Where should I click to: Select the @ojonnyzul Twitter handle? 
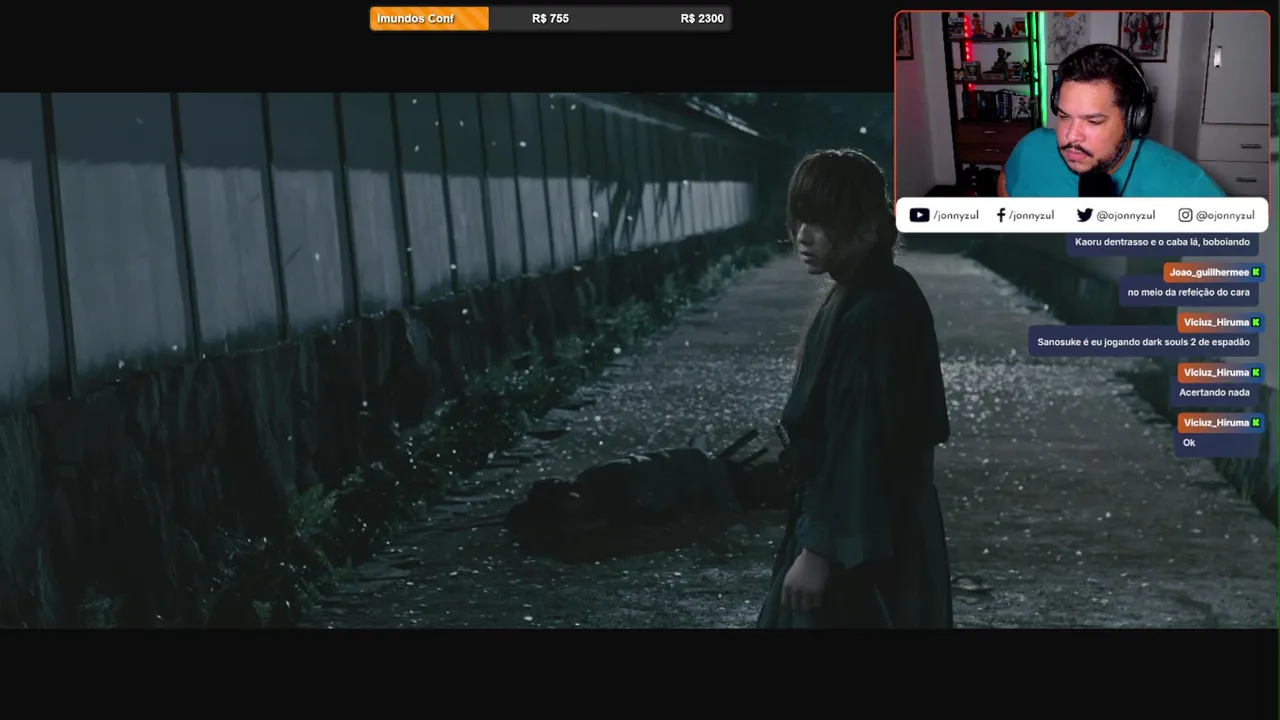(1126, 215)
